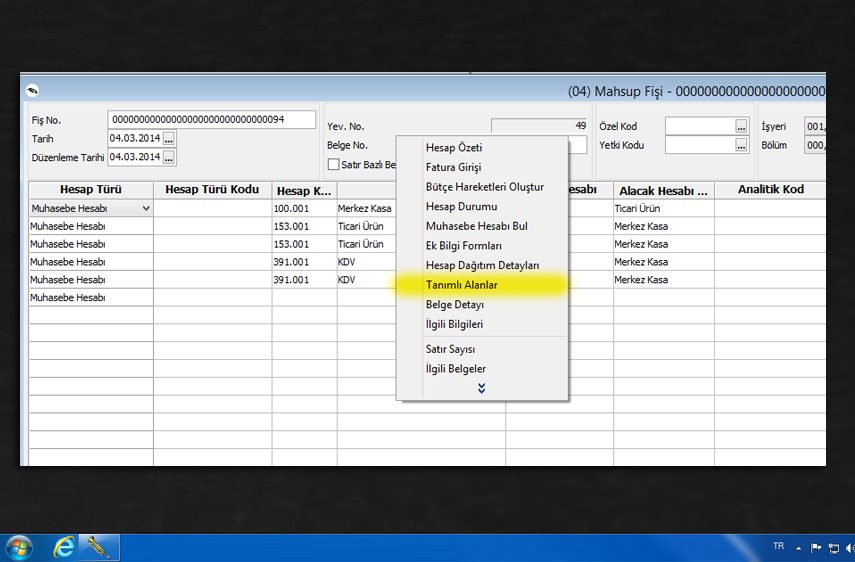Click the Hesap K... column header
The height and width of the screenshot is (562, 855).
click(304, 191)
